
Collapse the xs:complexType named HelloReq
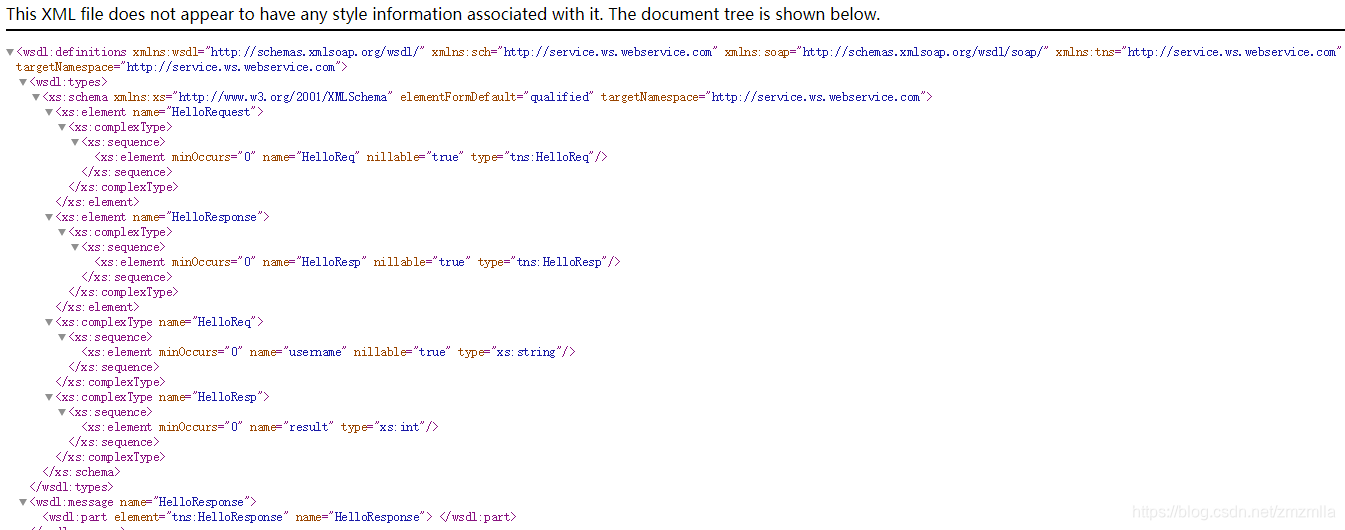coord(49,322)
